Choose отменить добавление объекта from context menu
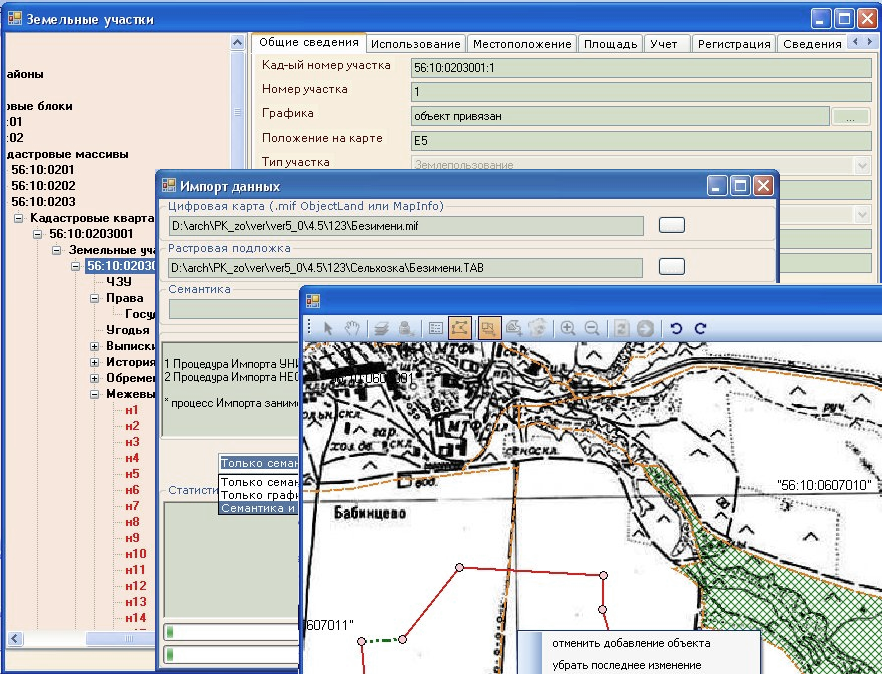Screen dimensions: 882x674 (x=631, y=643)
